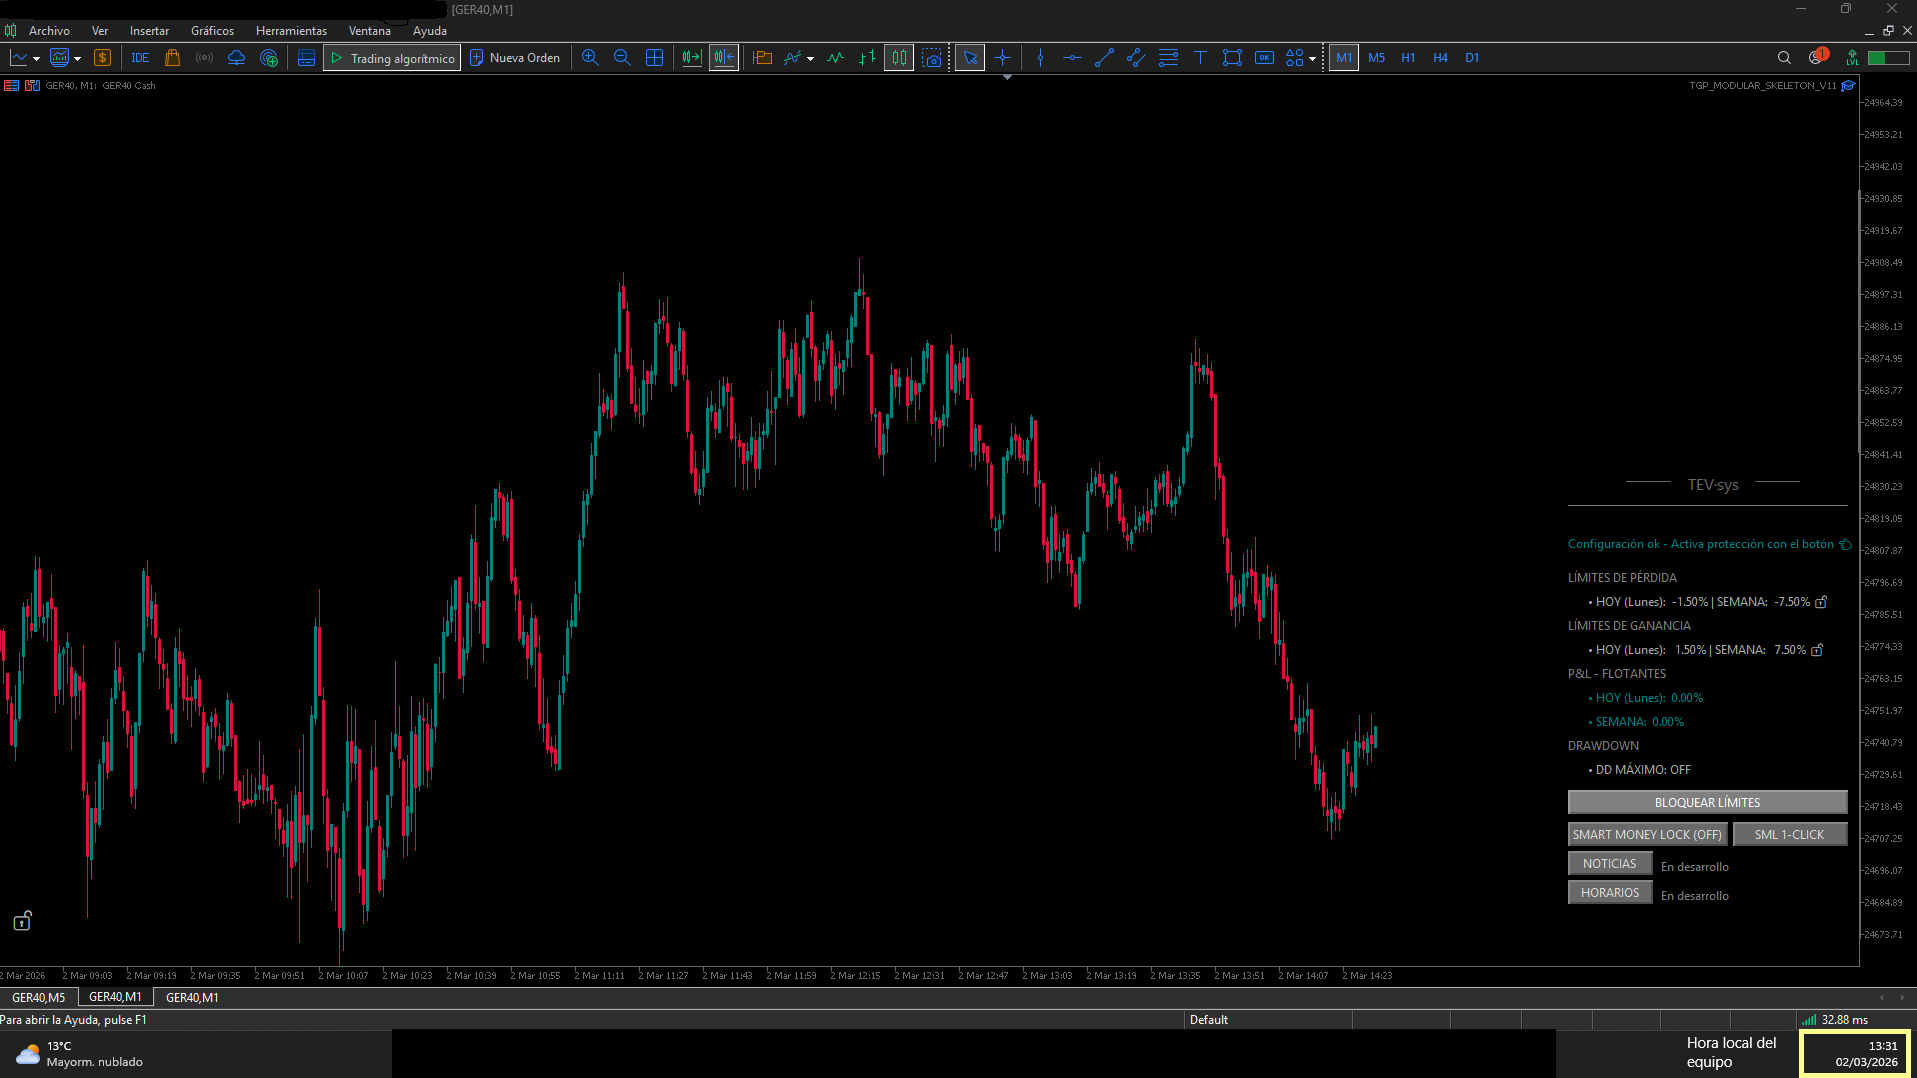Open the indicators list dropdown arrow
This screenshot has width=1917, height=1078.
810,59
